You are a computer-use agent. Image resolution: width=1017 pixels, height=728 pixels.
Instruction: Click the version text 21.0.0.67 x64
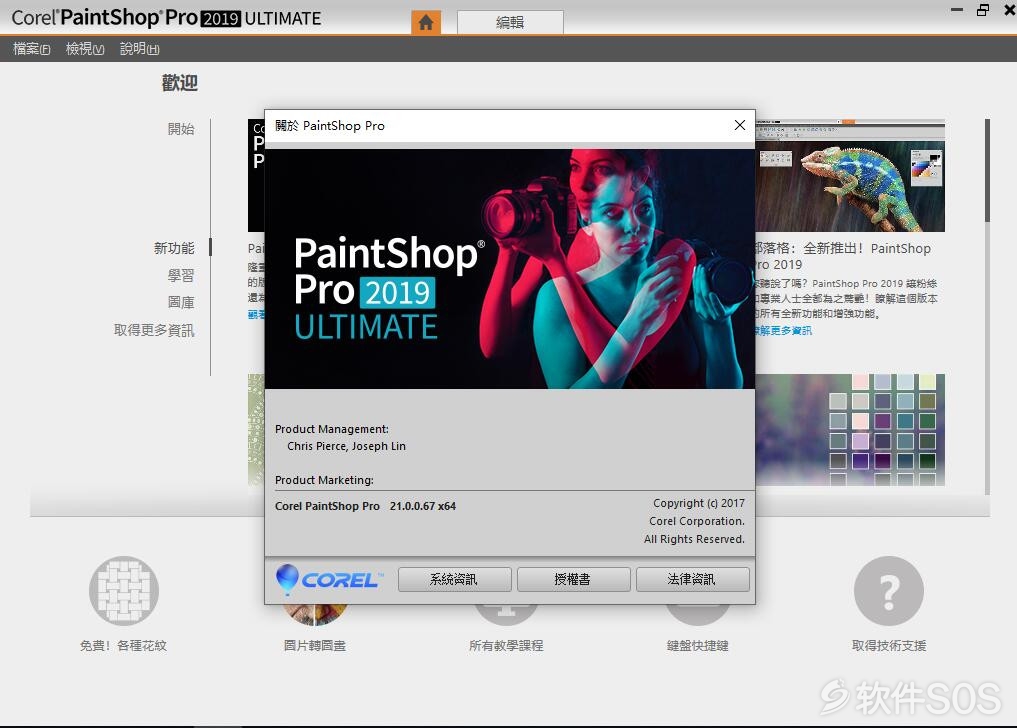[x=423, y=506]
